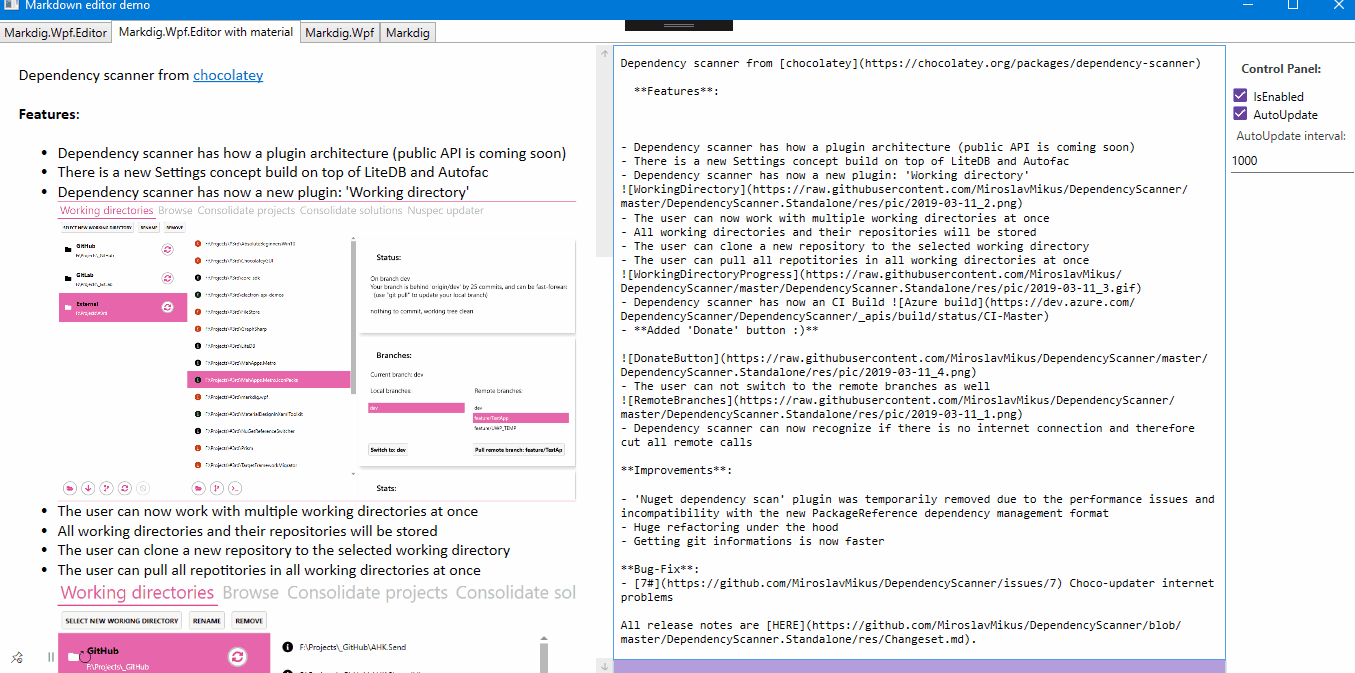1355x673 pixels.
Task: Click the editor scroll-up arrow
Action: [603, 55]
